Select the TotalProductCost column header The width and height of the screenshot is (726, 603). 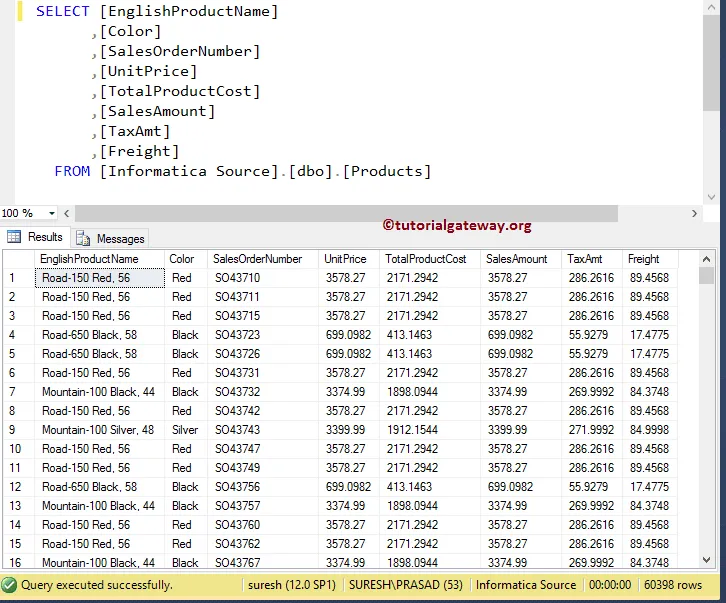pos(430,259)
